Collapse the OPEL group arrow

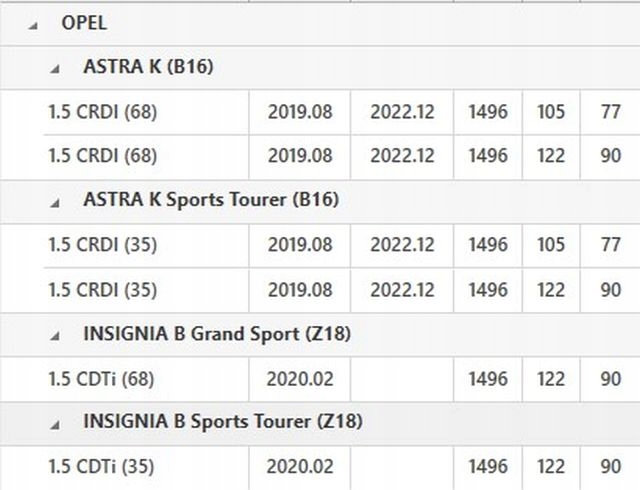[32, 25]
